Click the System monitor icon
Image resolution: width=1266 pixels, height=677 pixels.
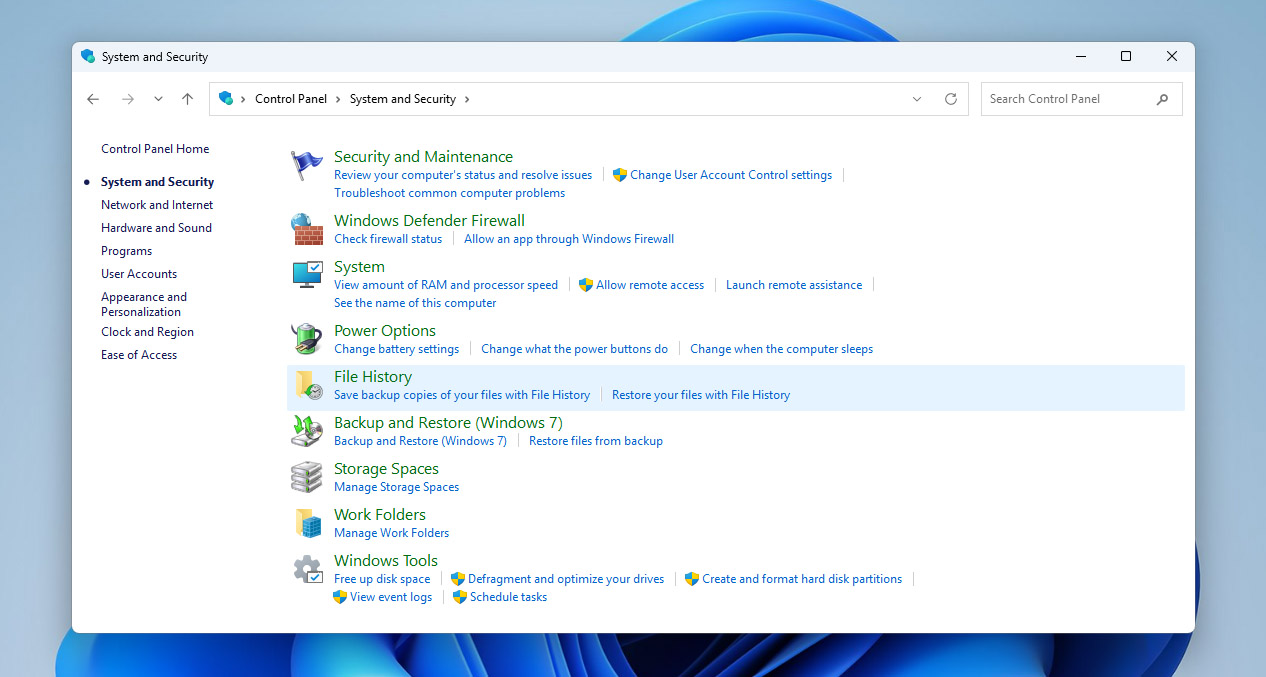pos(307,274)
